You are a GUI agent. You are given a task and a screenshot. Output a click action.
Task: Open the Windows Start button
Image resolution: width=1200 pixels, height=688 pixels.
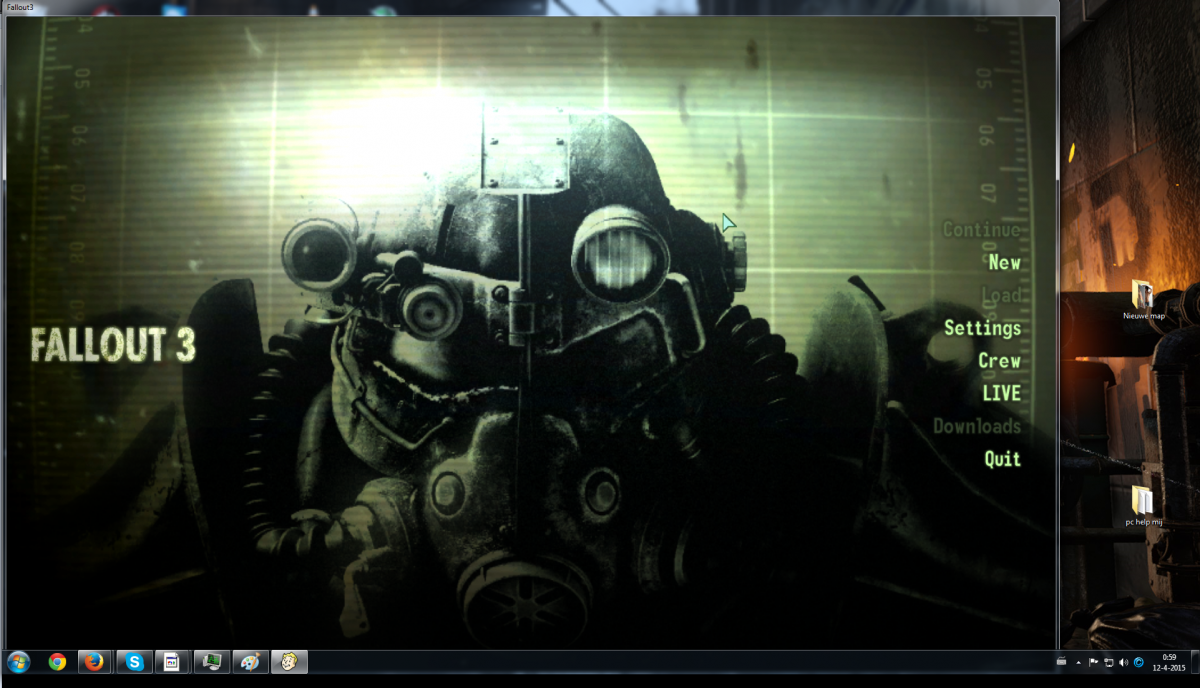(18, 662)
